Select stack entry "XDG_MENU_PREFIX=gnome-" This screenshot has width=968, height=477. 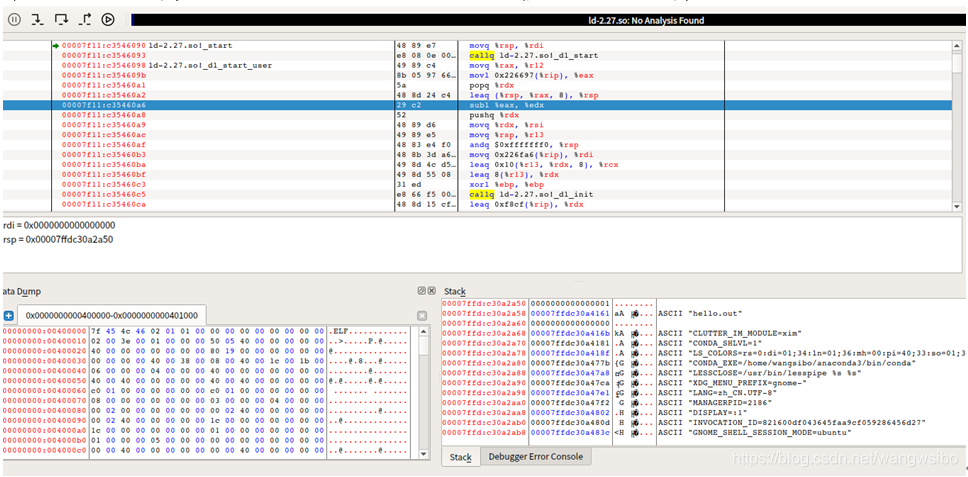tap(732, 383)
